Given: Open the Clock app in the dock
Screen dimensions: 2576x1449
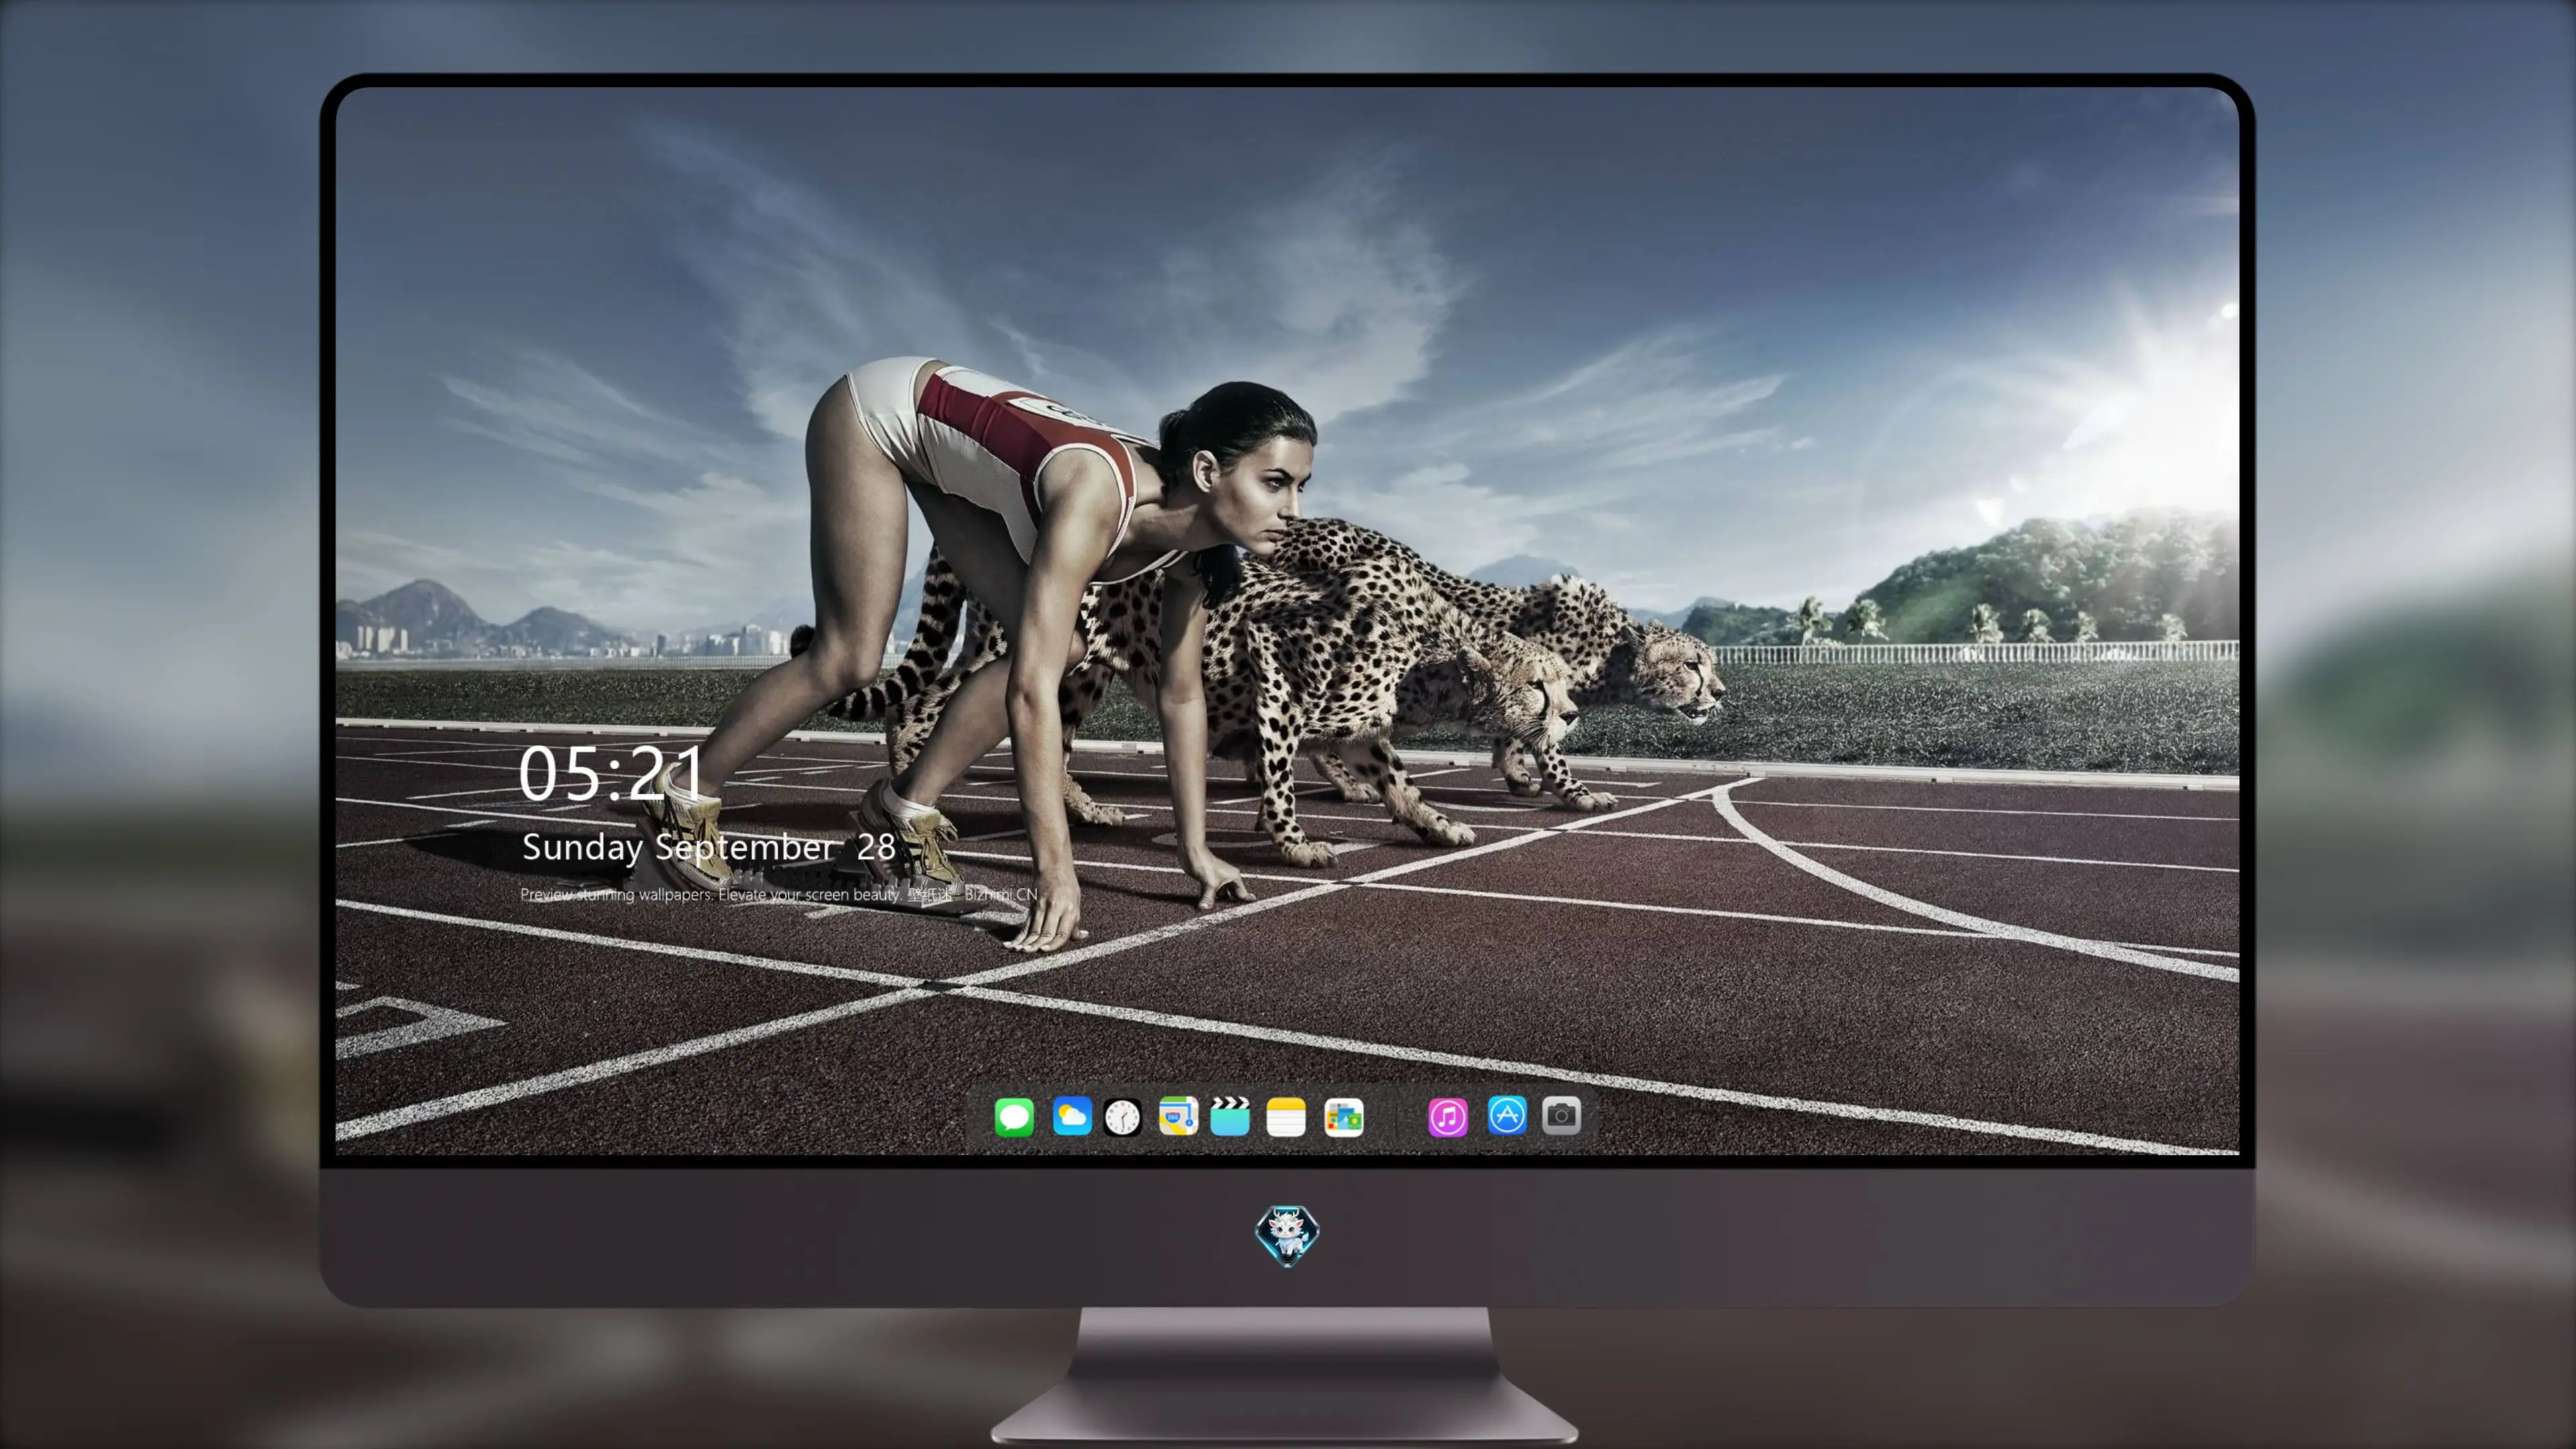Looking at the screenshot, I should click(1122, 1117).
